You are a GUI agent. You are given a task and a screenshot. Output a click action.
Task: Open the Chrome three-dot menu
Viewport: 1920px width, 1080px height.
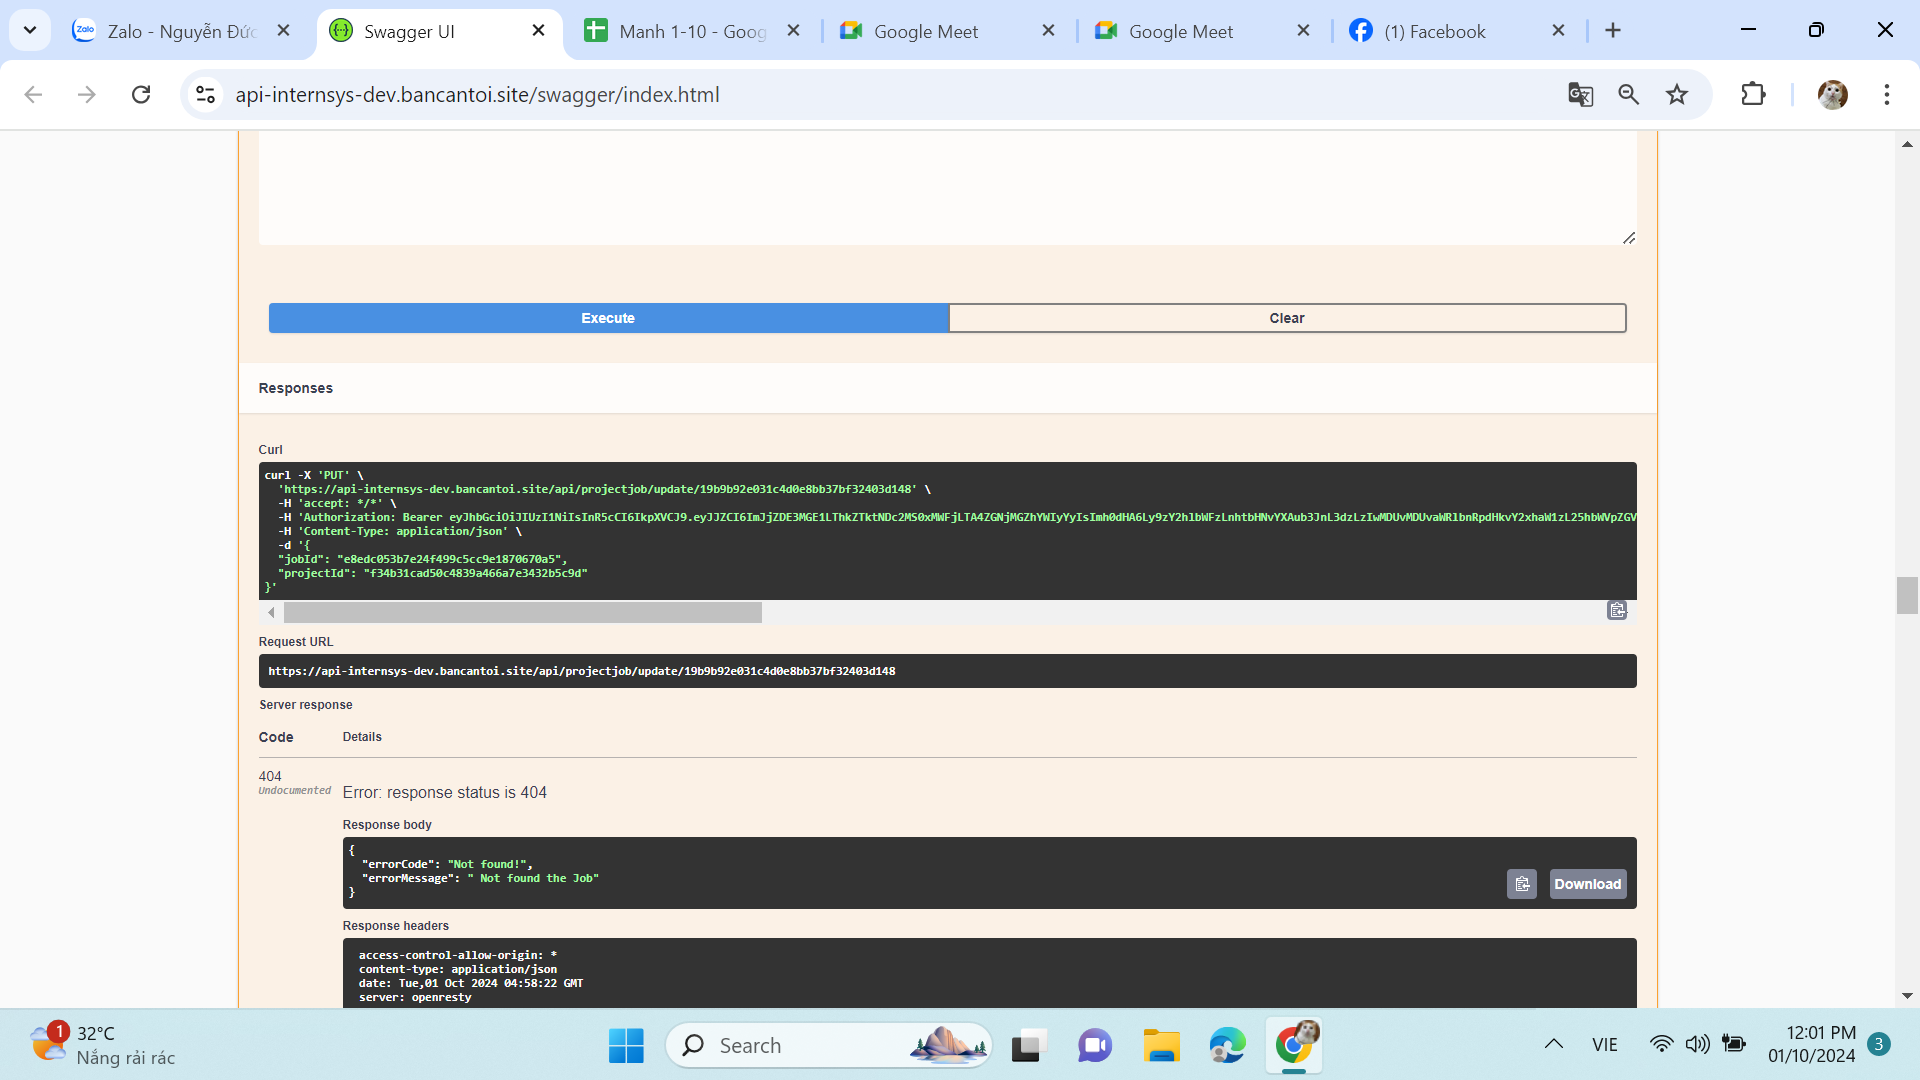click(x=1886, y=95)
